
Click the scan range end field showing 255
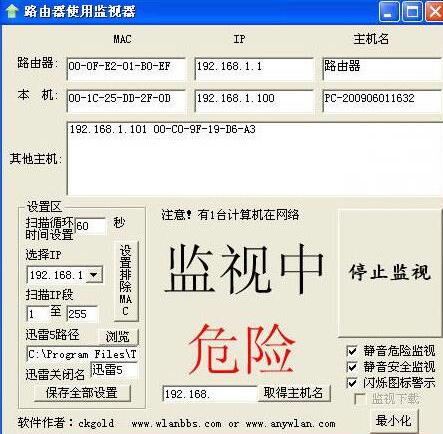click(x=82, y=314)
